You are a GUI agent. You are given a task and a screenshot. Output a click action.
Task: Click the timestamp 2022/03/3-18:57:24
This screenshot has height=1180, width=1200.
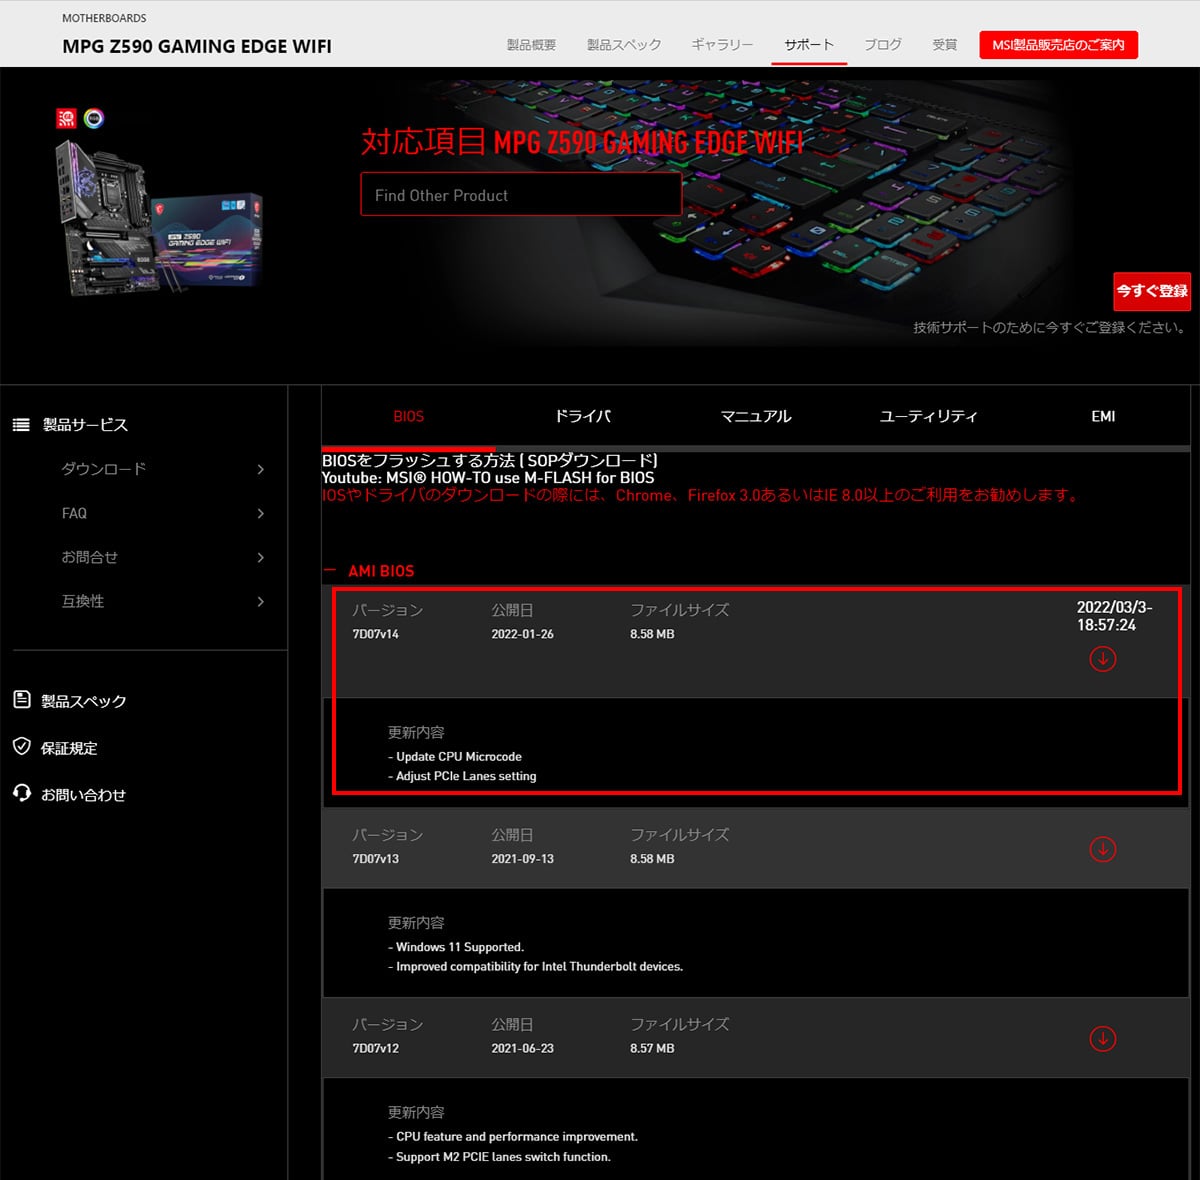(x=1114, y=616)
